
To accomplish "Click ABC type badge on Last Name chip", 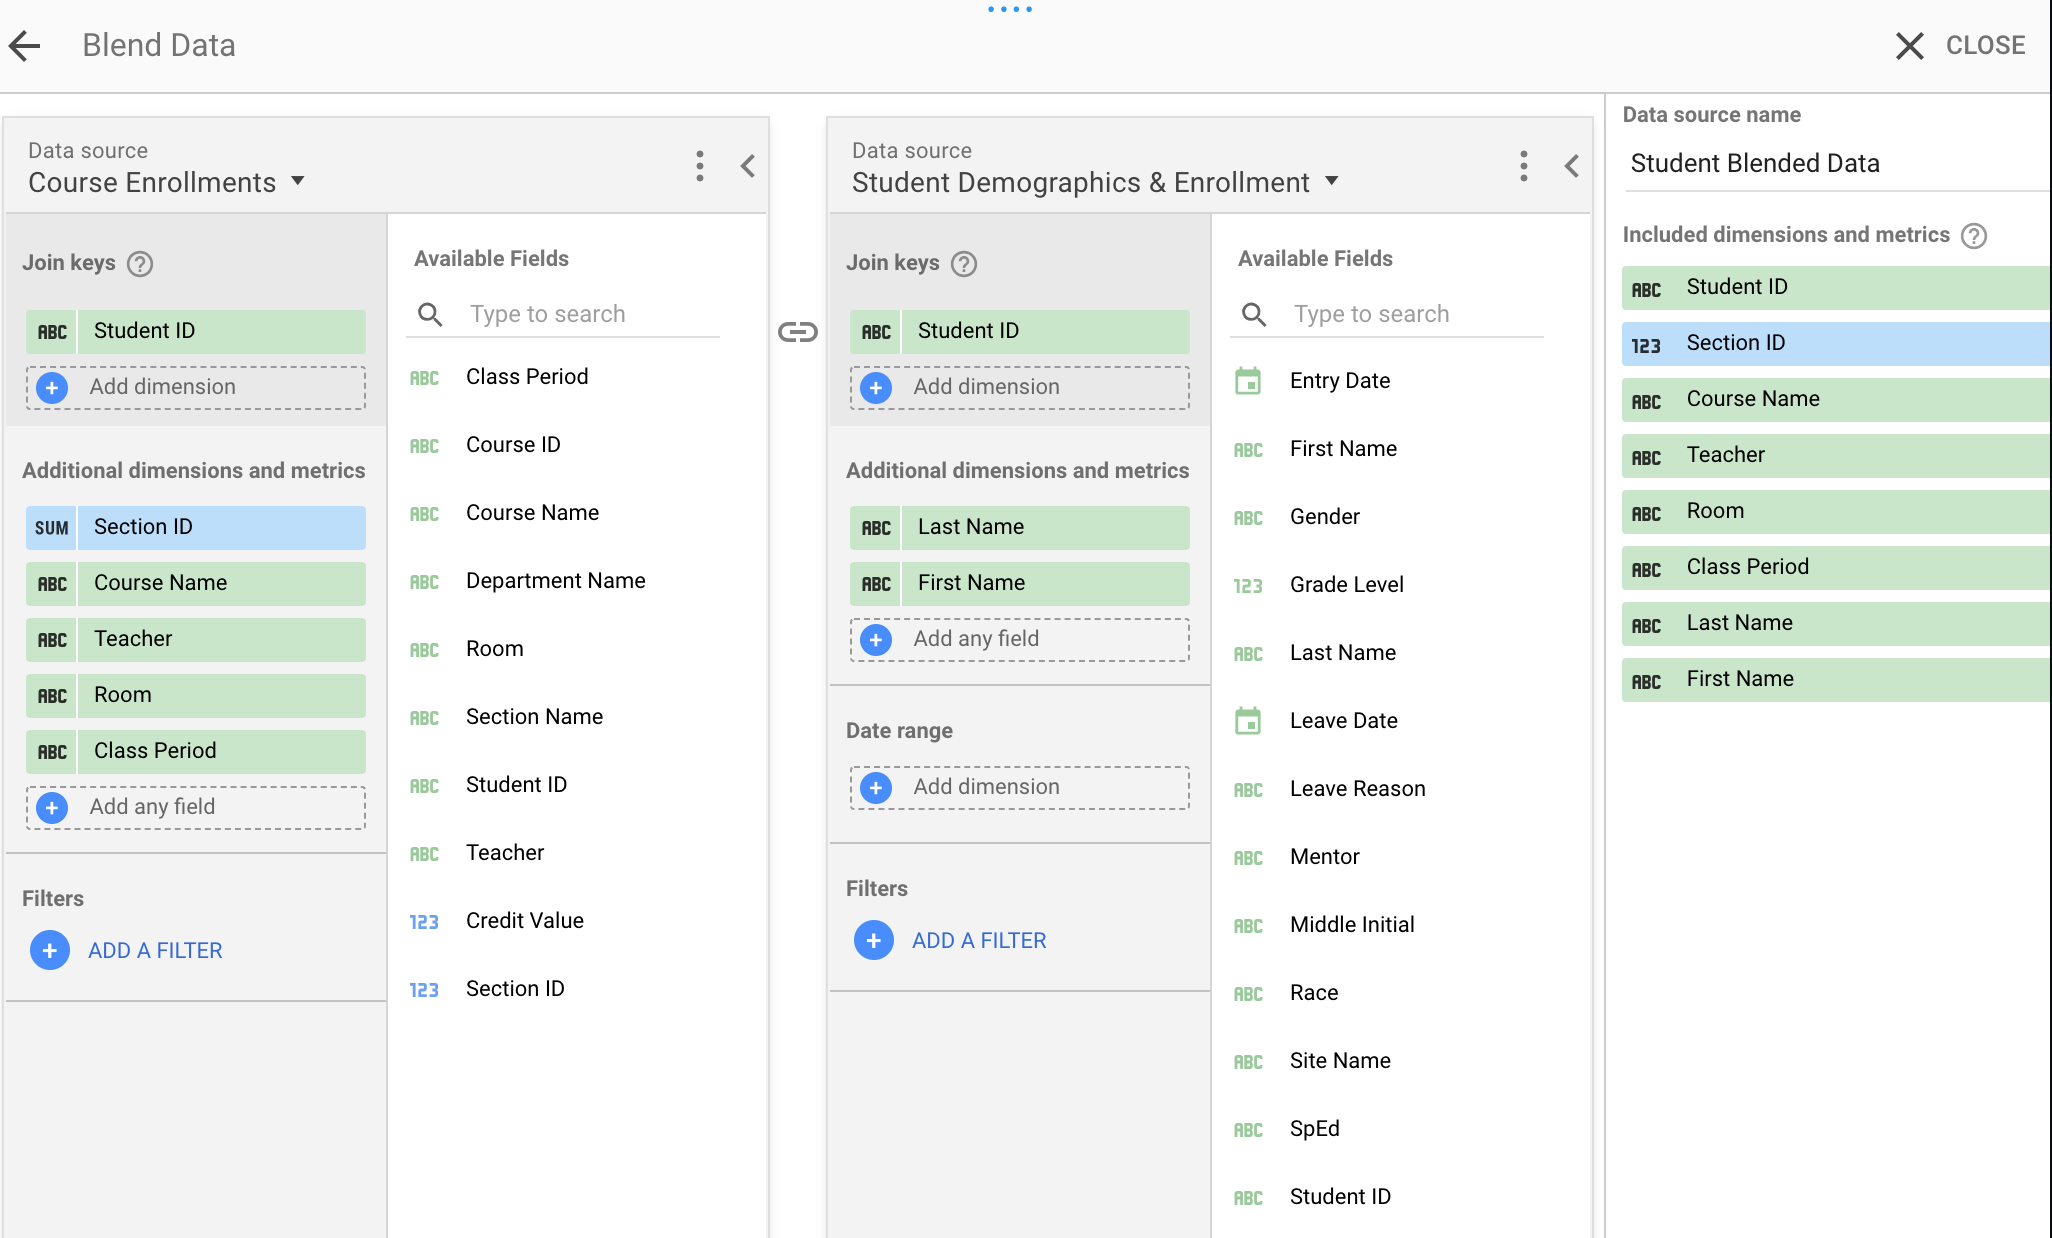I will [876, 527].
